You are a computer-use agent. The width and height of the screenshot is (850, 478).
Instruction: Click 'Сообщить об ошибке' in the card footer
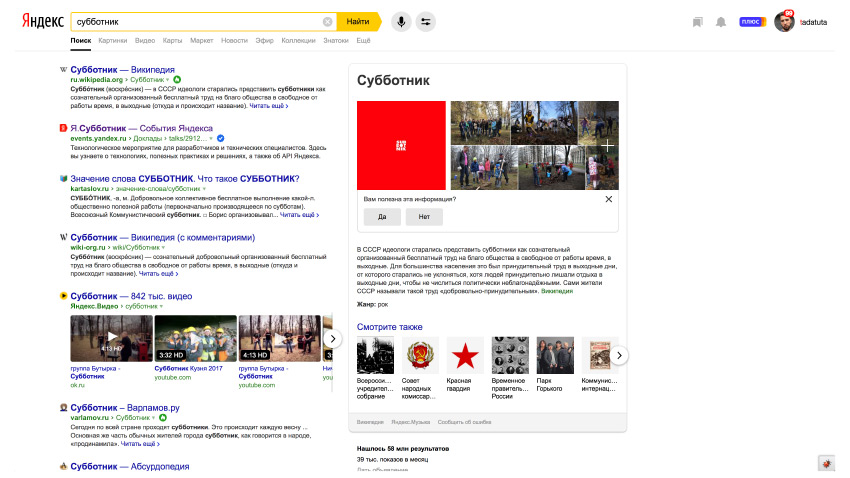465,422
